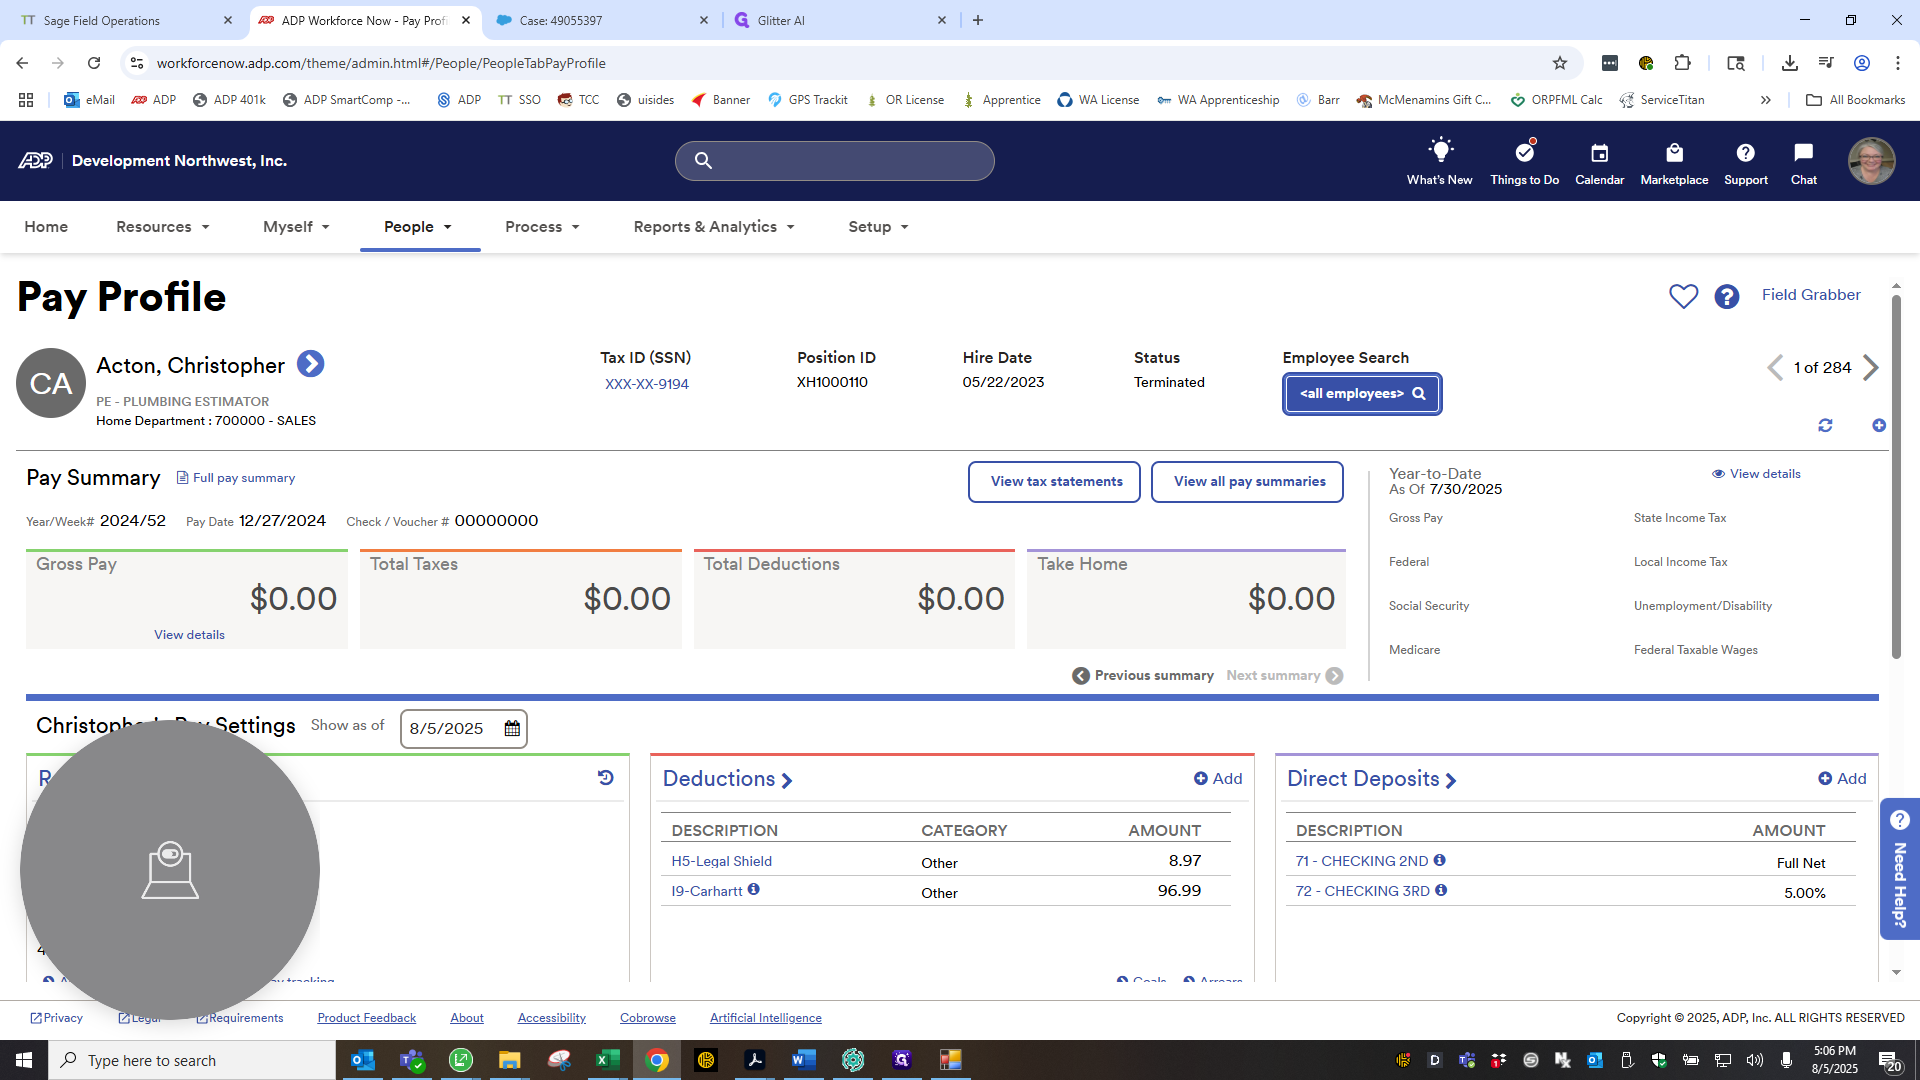1920x1080 pixels.
Task: Open ServiceTitan bookmark
Action: [x=1662, y=100]
